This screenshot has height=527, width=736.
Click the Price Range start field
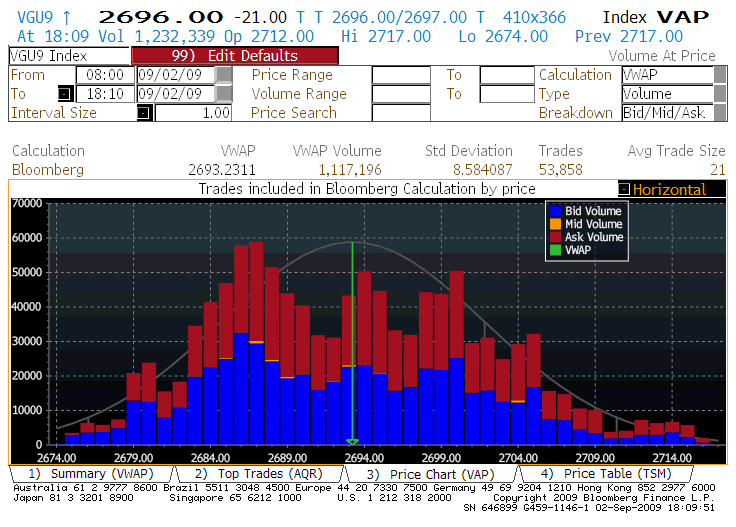tap(401, 75)
